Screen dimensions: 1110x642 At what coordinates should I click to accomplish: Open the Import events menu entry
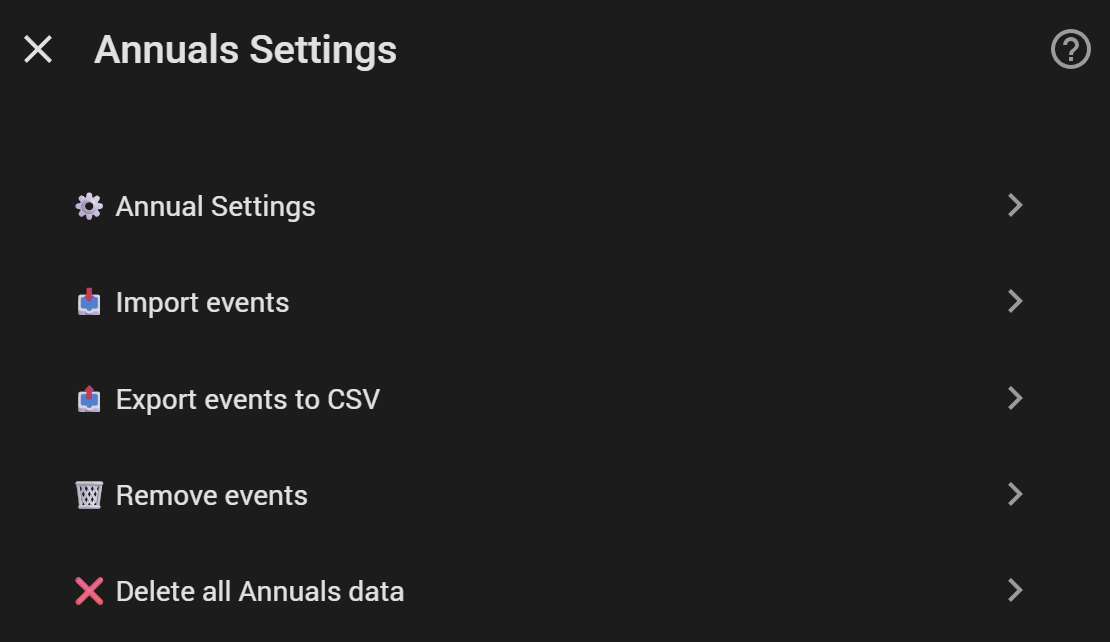[x=202, y=303]
